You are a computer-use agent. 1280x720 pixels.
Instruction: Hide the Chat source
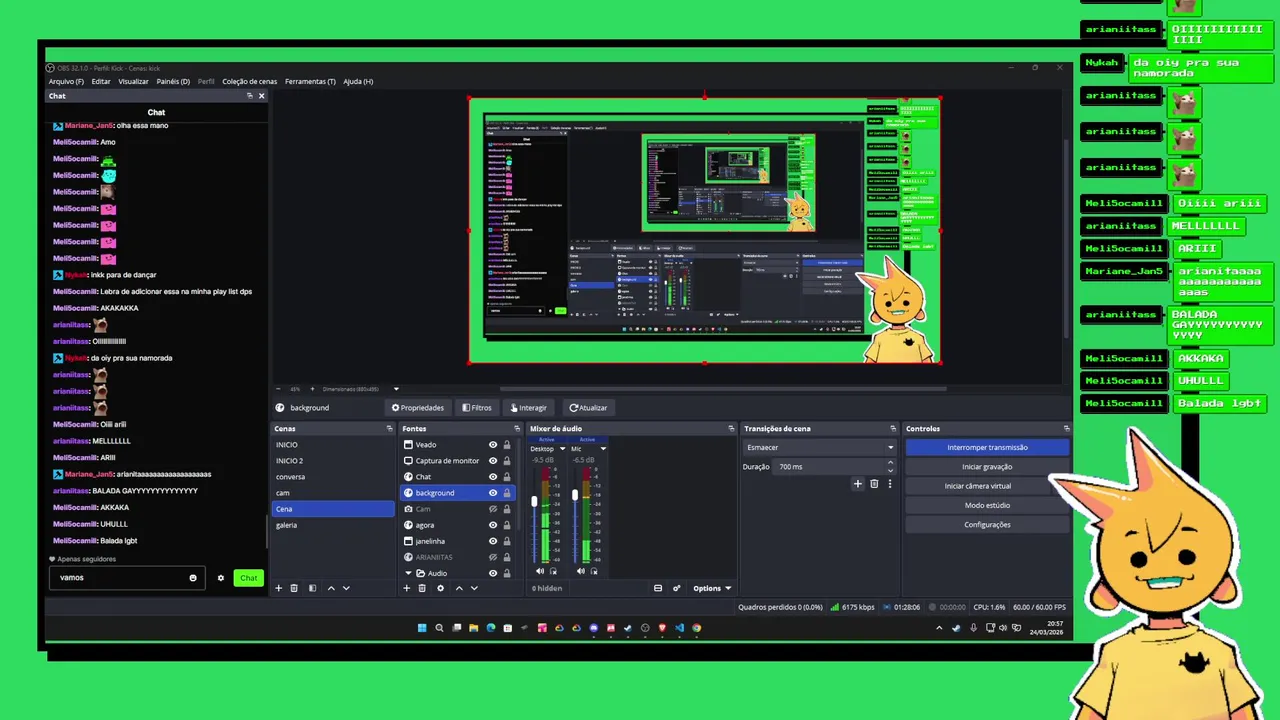(493, 477)
